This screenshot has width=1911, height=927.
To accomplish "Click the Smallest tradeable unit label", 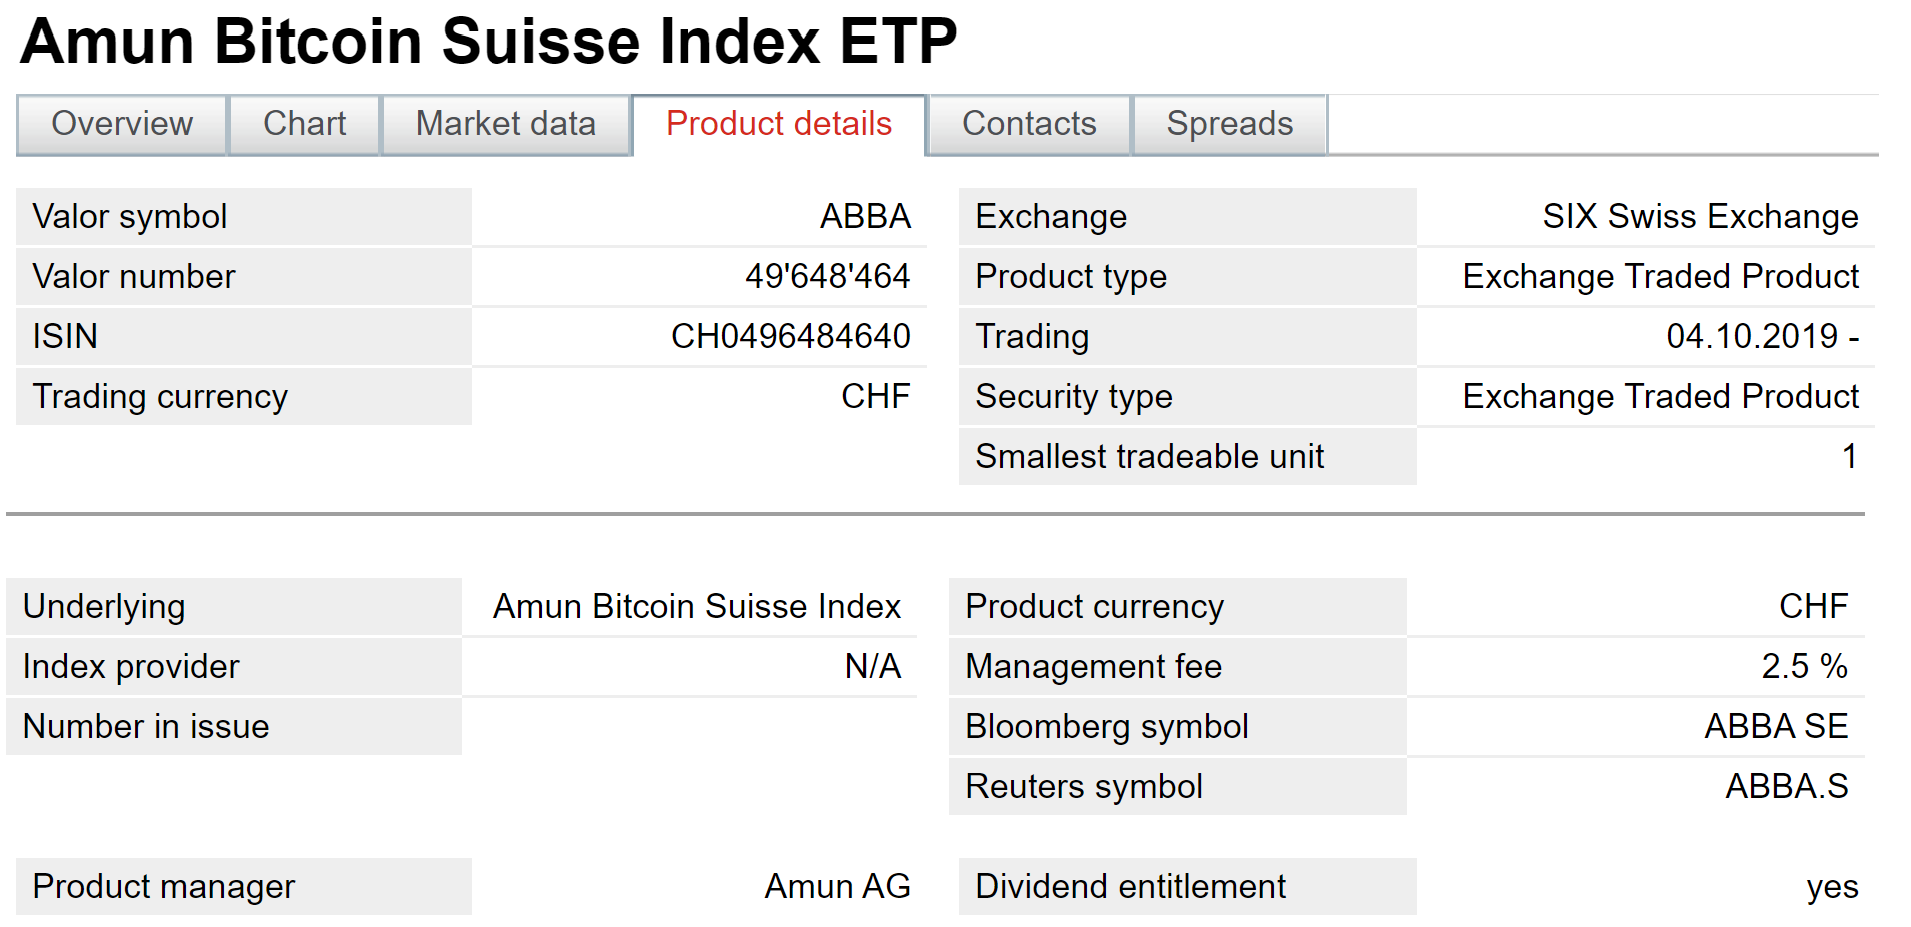I will (1149, 456).
